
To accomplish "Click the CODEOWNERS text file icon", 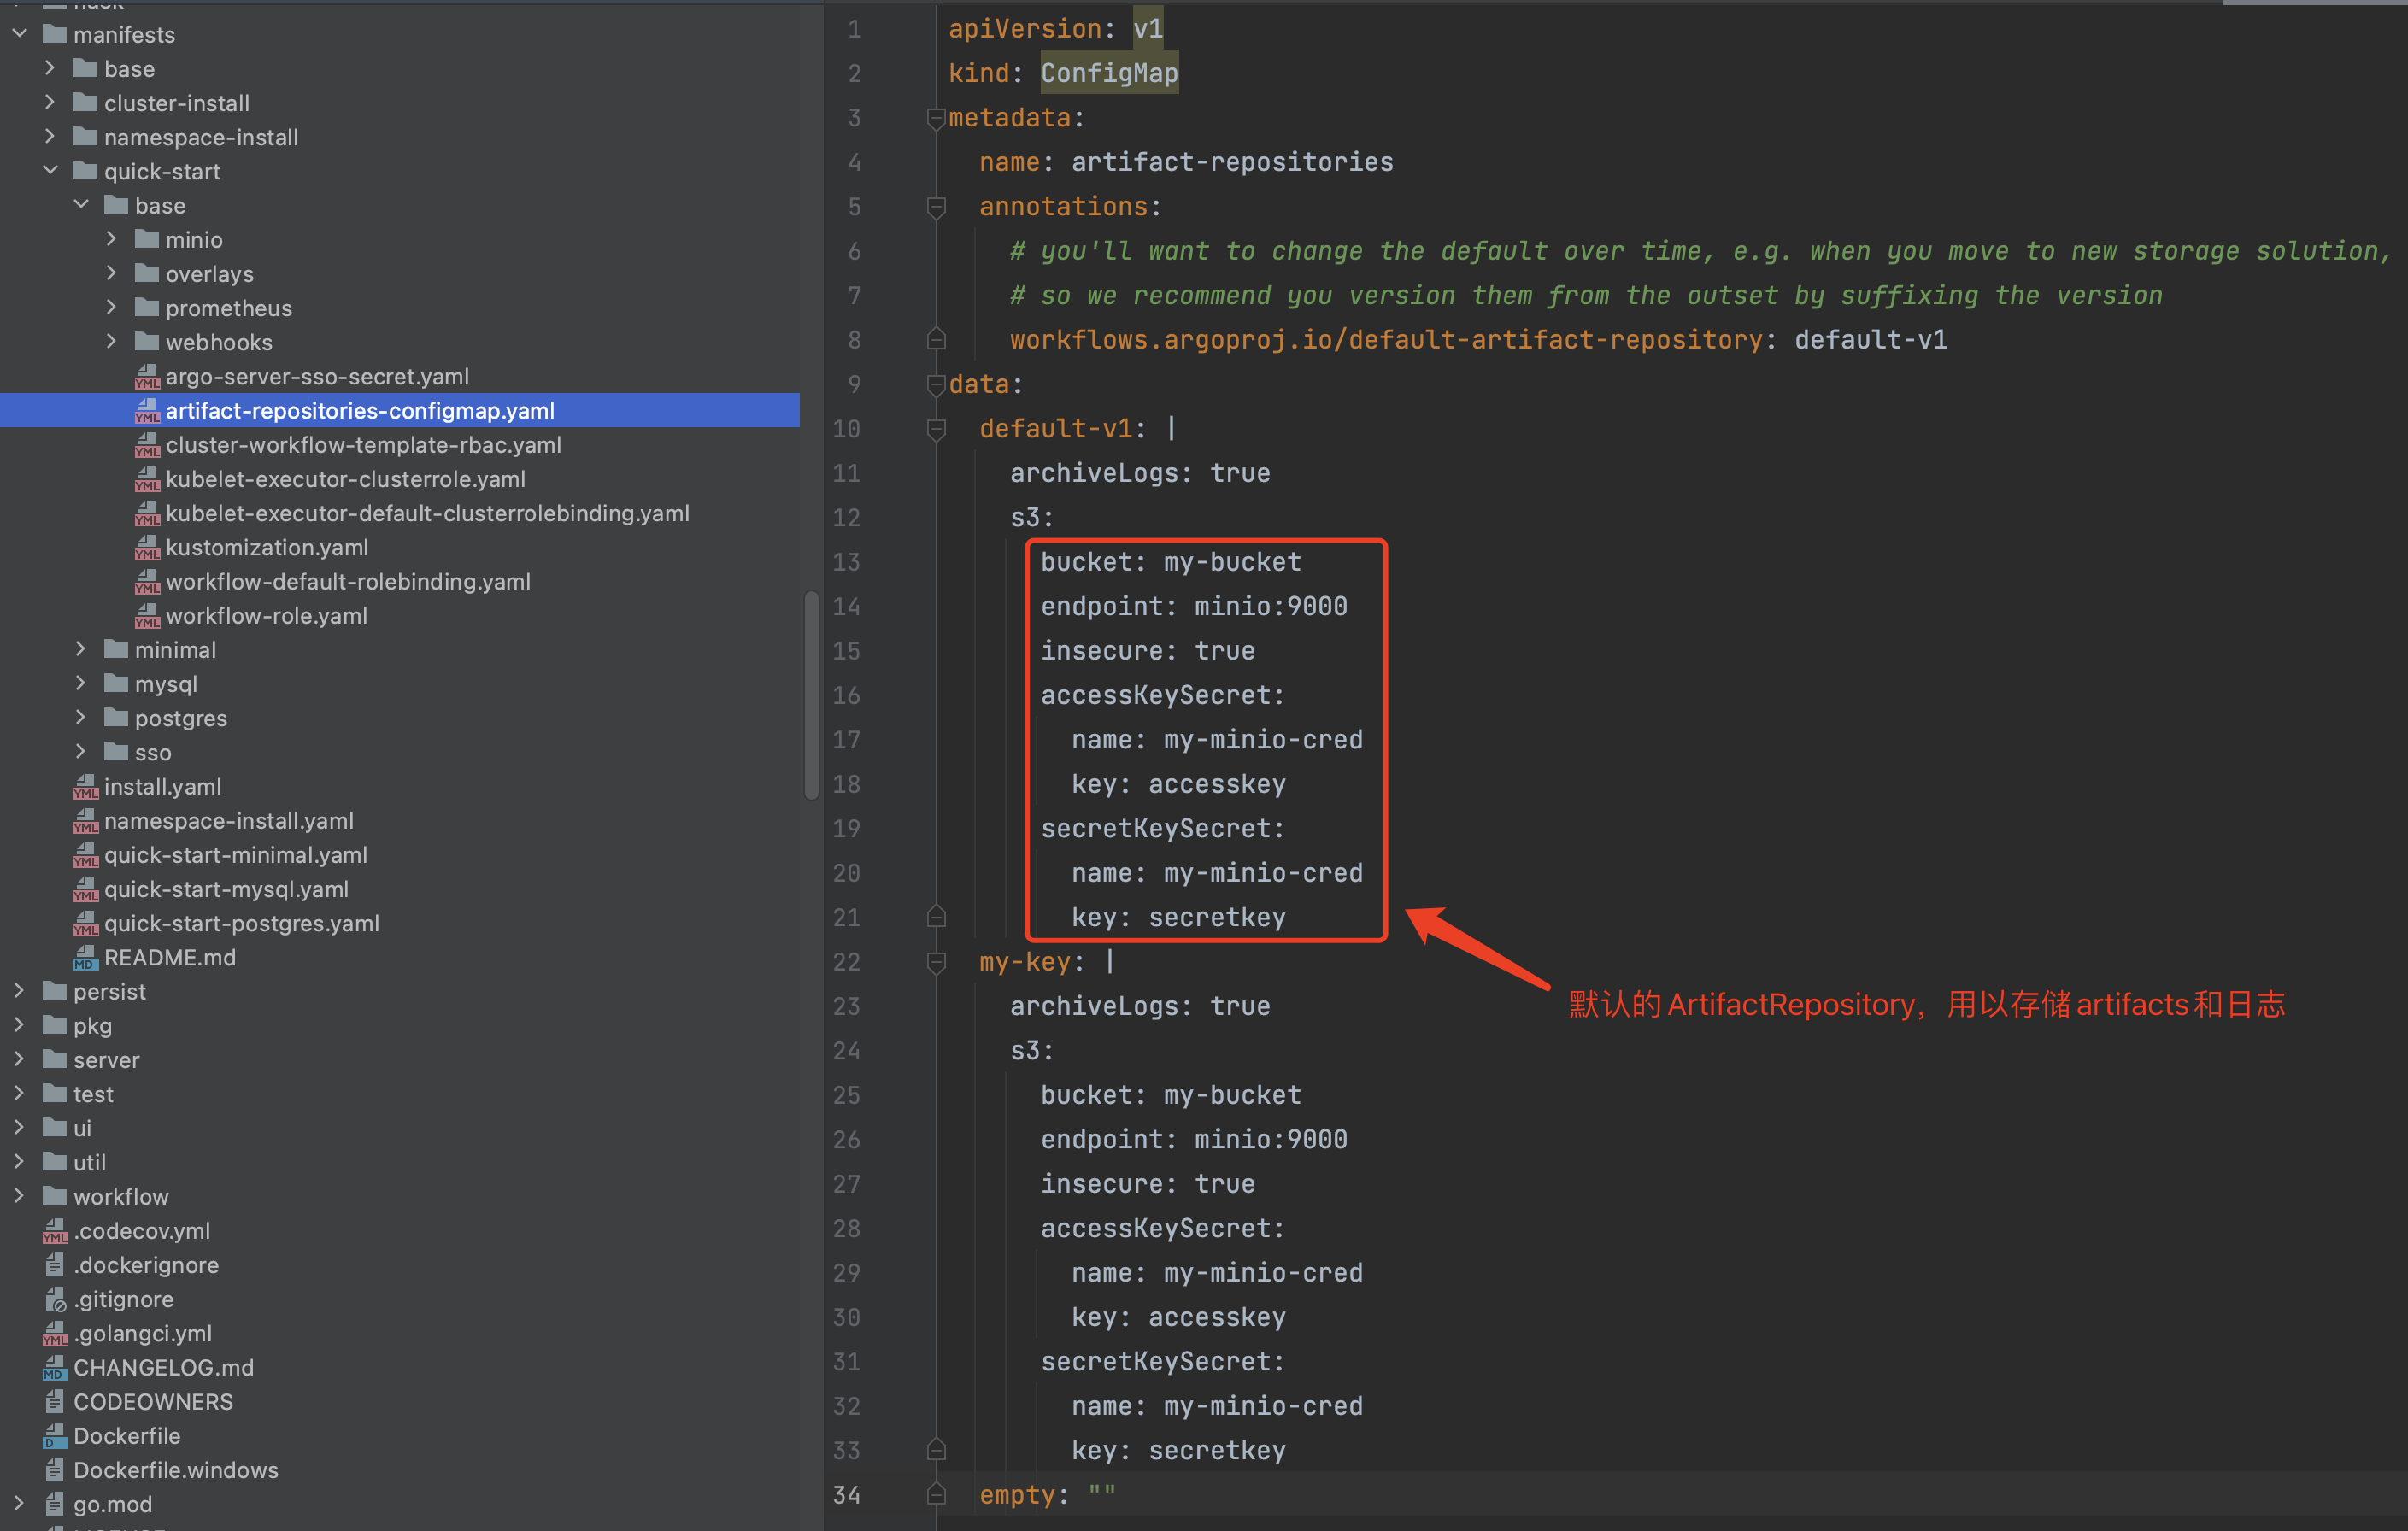I will pyautogui.click(x=55, y=1402).
